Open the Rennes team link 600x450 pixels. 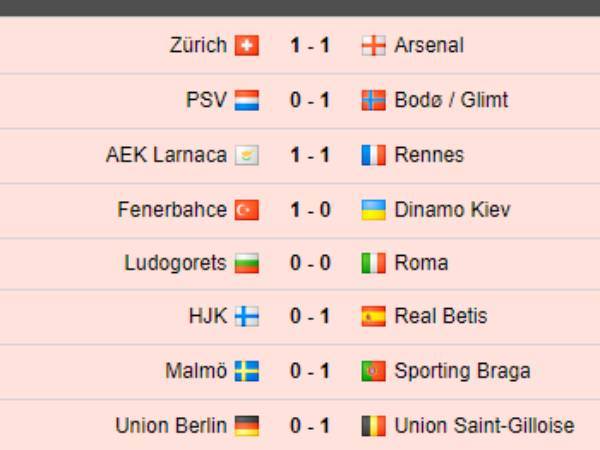click(429, 155)
